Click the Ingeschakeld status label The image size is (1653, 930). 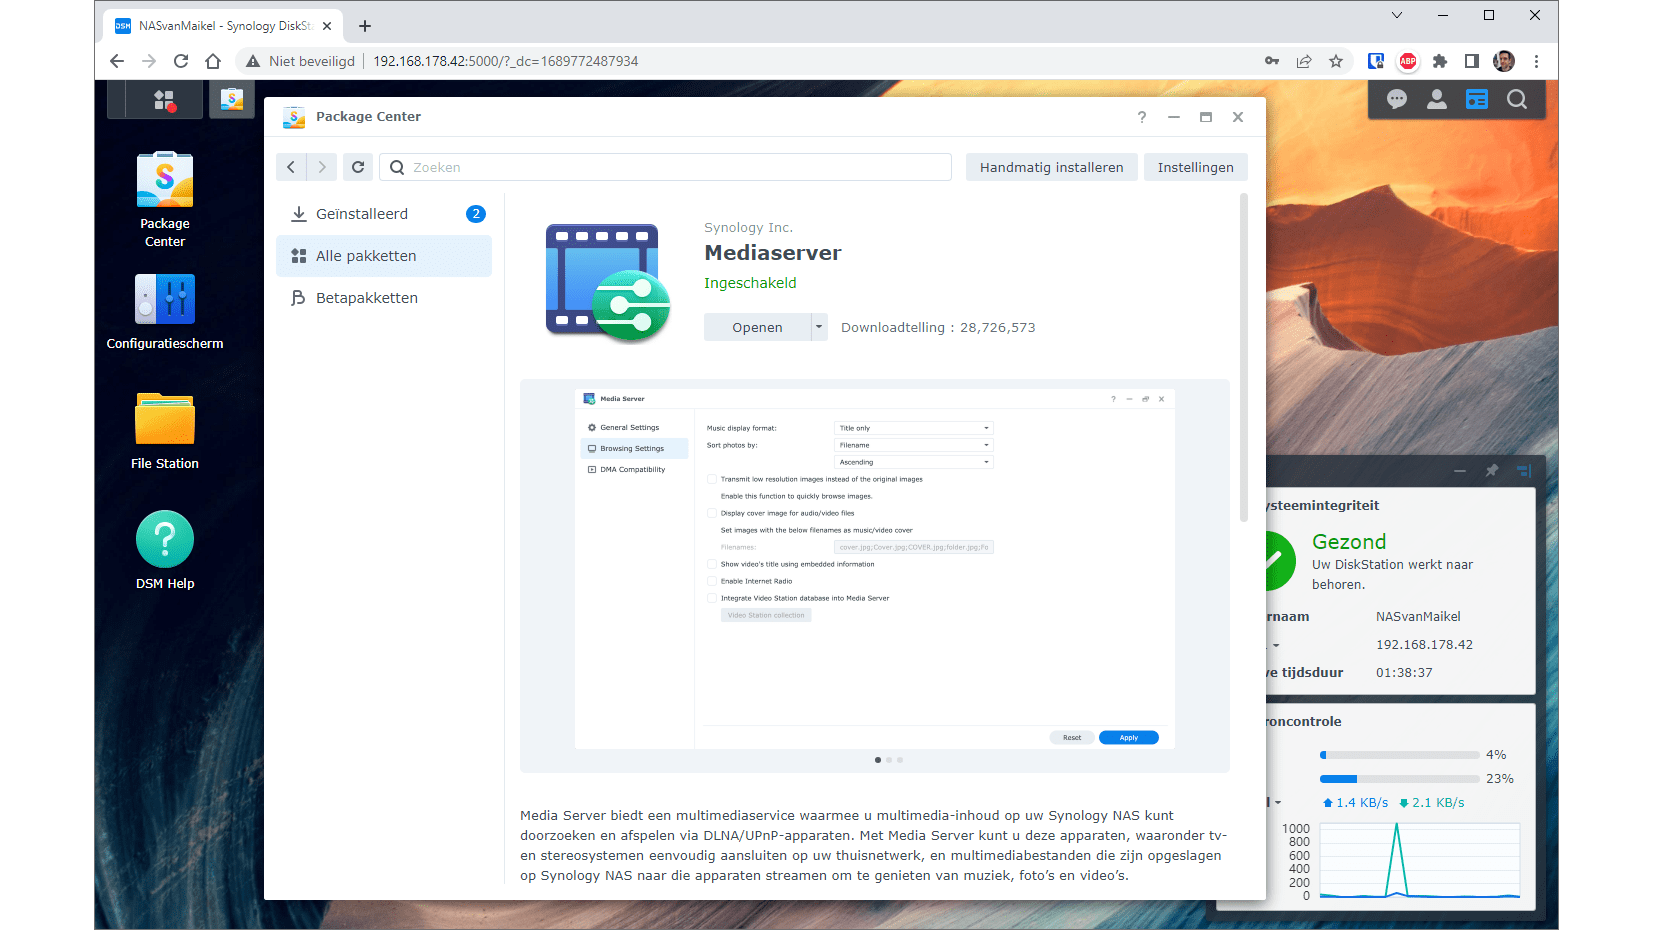point(750,283)
